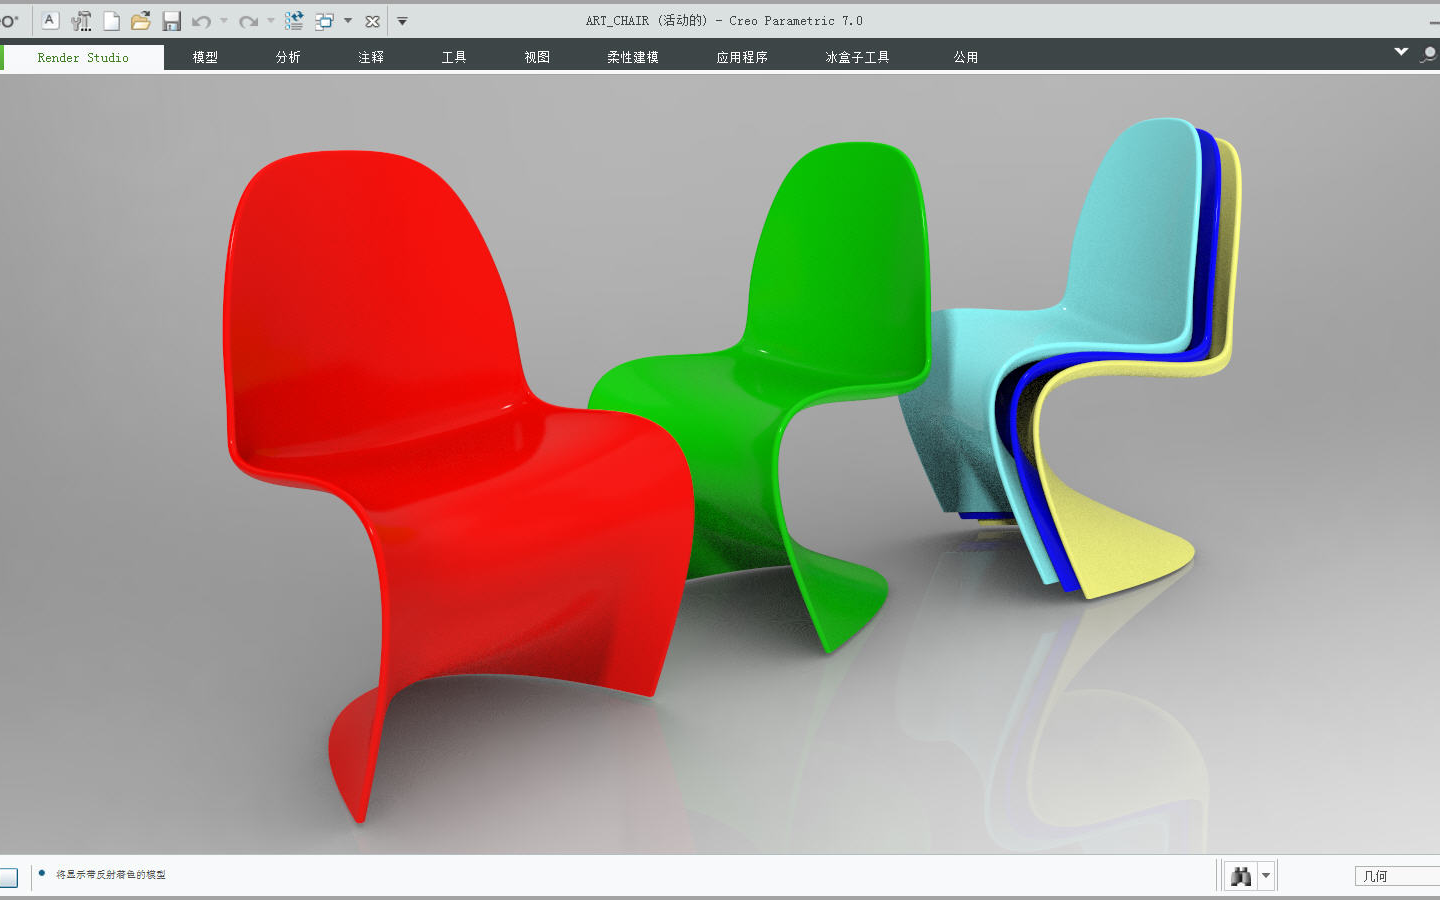Click the 'A' icon in quick access toolbar
The width and height of the screenshot is (1440, 900).
(x=50, y=20)
